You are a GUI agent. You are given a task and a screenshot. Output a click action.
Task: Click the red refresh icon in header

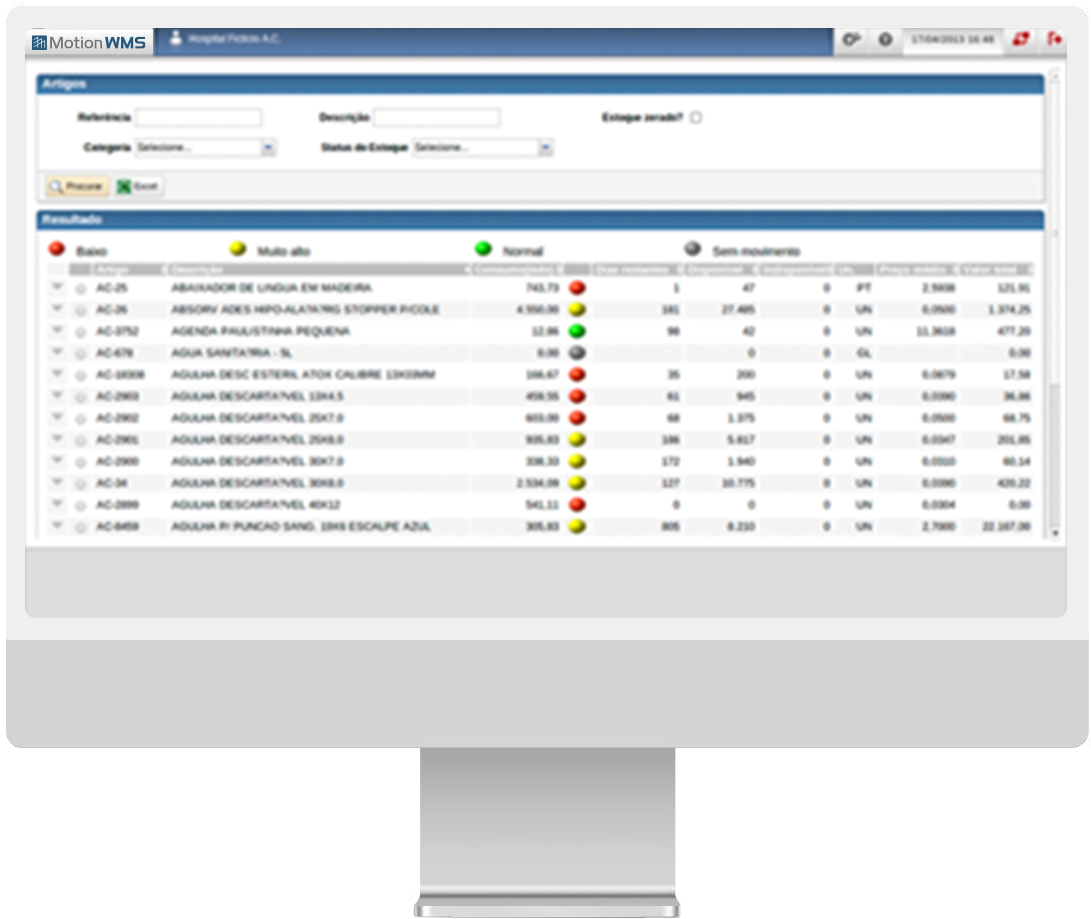1021,40
